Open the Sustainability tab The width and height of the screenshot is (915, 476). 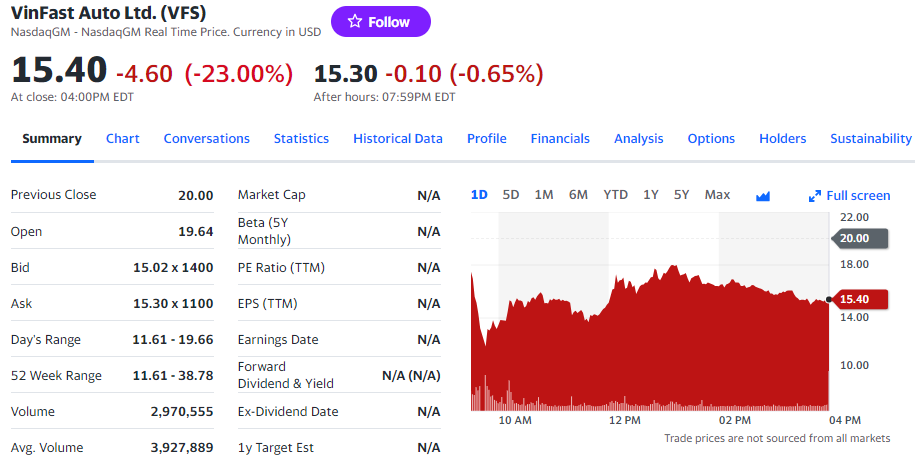870,139
